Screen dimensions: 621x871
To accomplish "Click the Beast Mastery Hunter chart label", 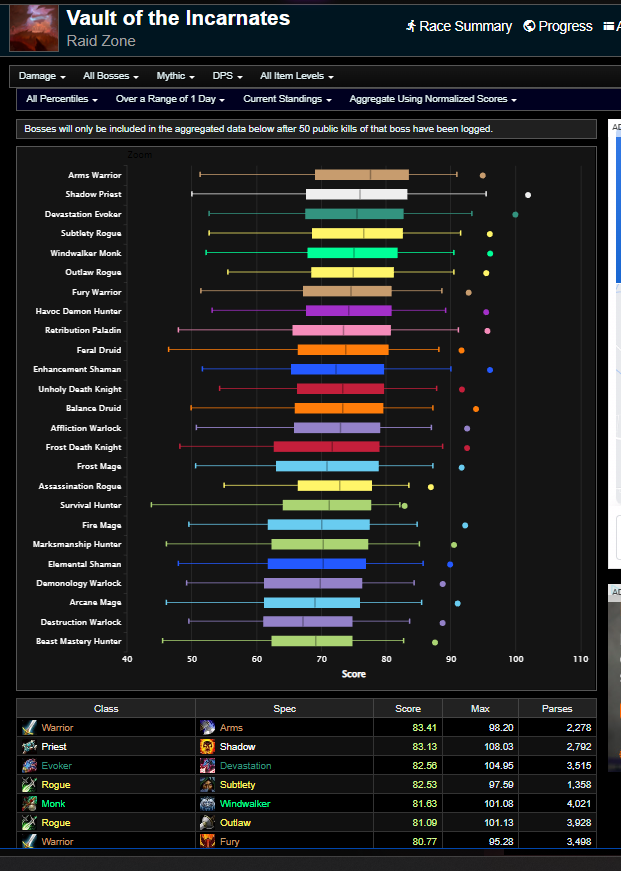I will point(78,641).
